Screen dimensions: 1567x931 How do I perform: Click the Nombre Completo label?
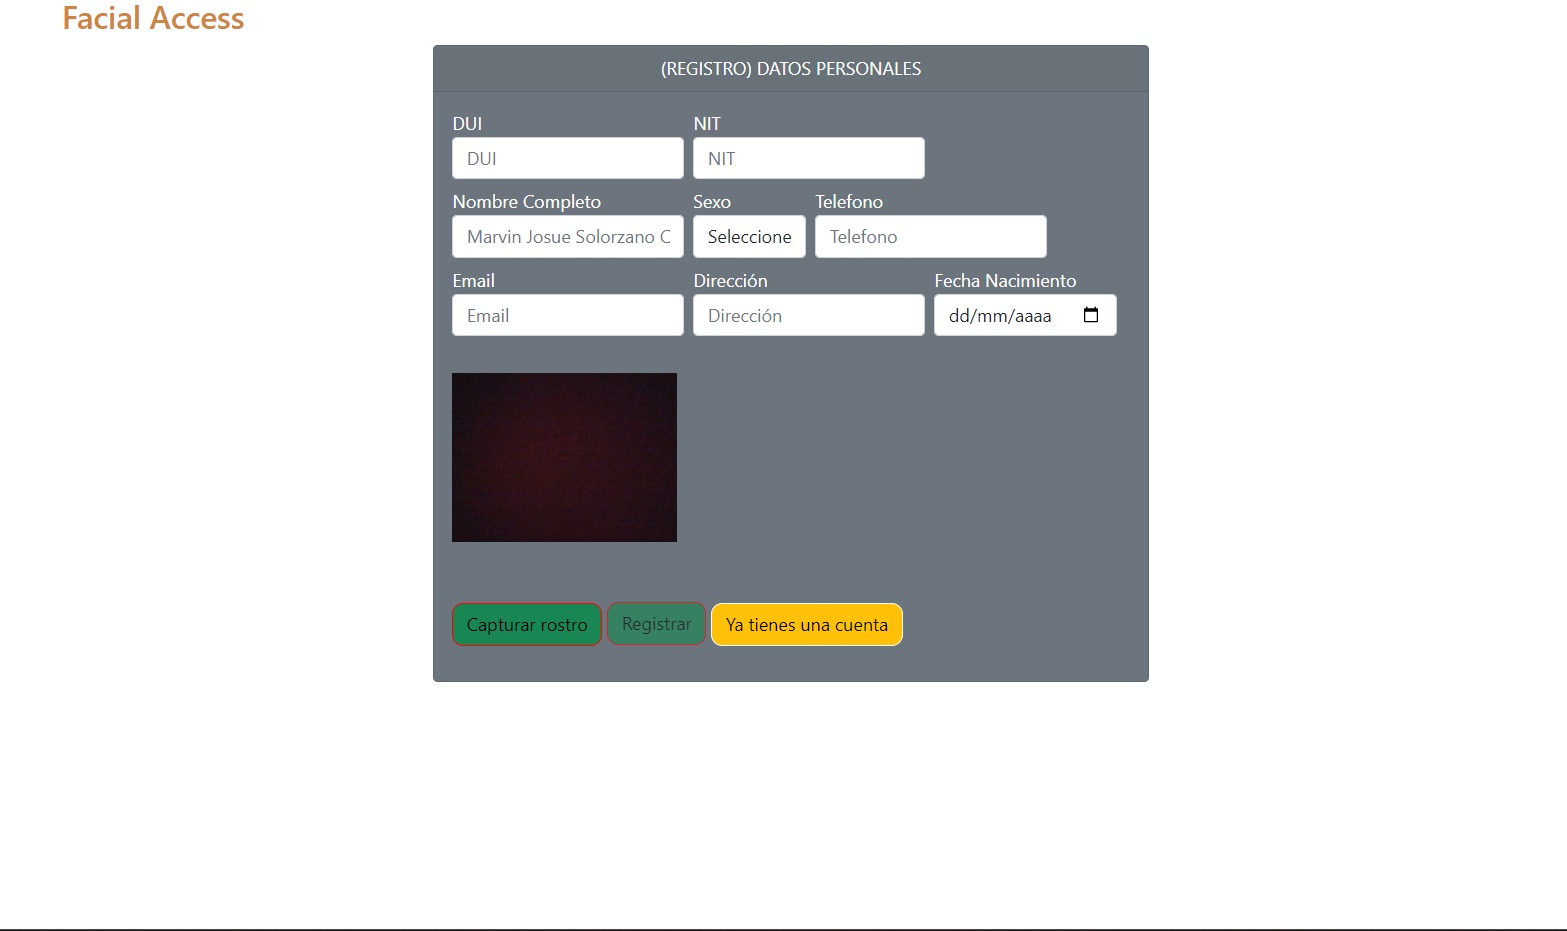(x=526, y=202)
